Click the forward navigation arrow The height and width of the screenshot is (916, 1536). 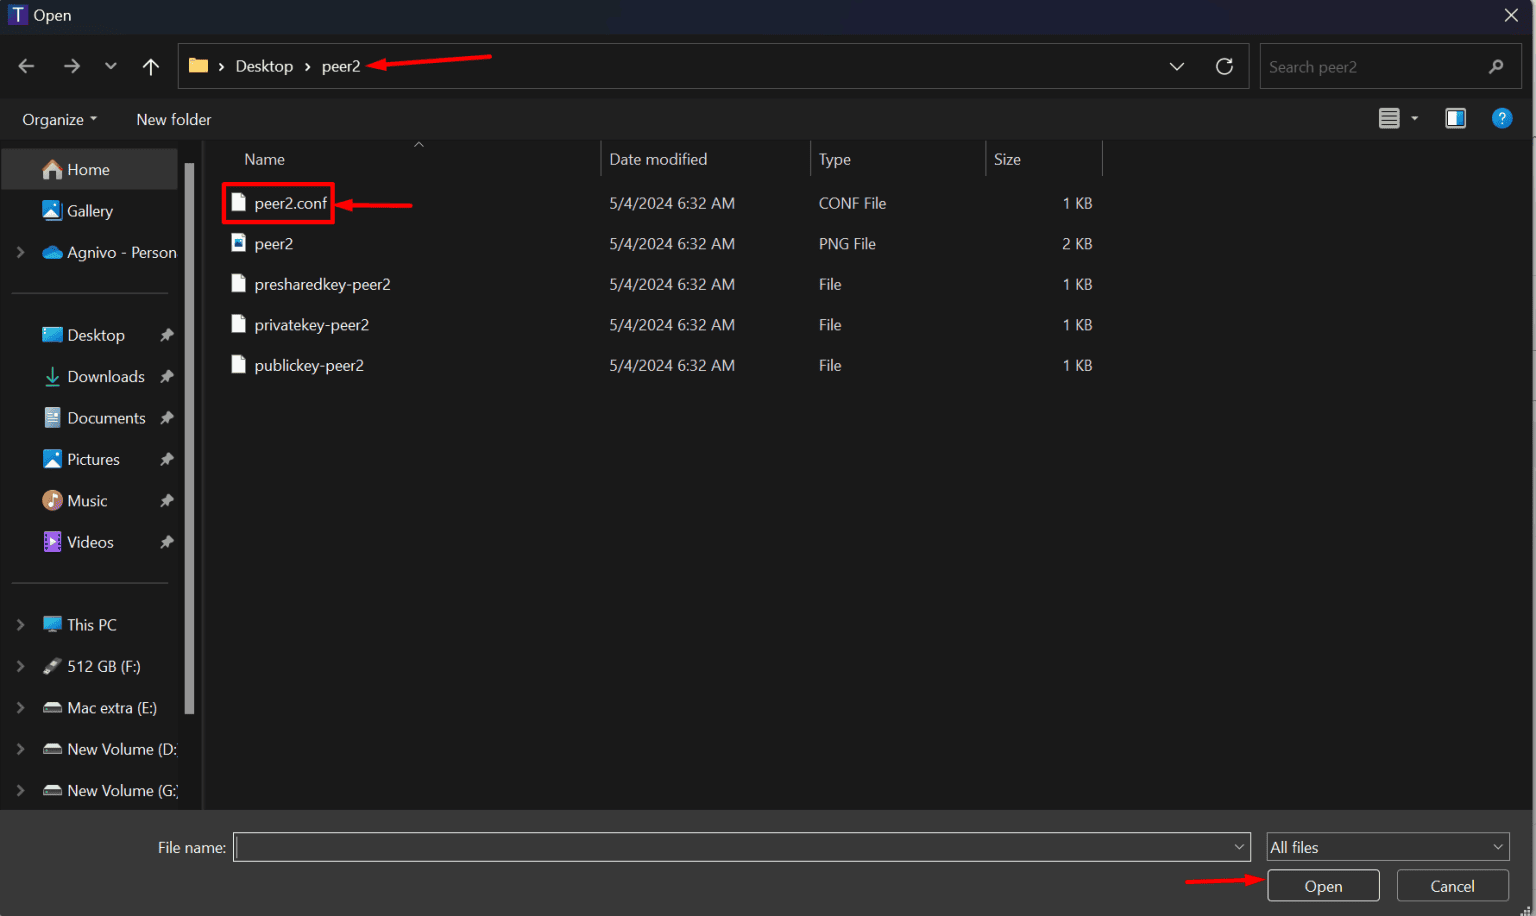pyautogui.click(x=71, y=66)
